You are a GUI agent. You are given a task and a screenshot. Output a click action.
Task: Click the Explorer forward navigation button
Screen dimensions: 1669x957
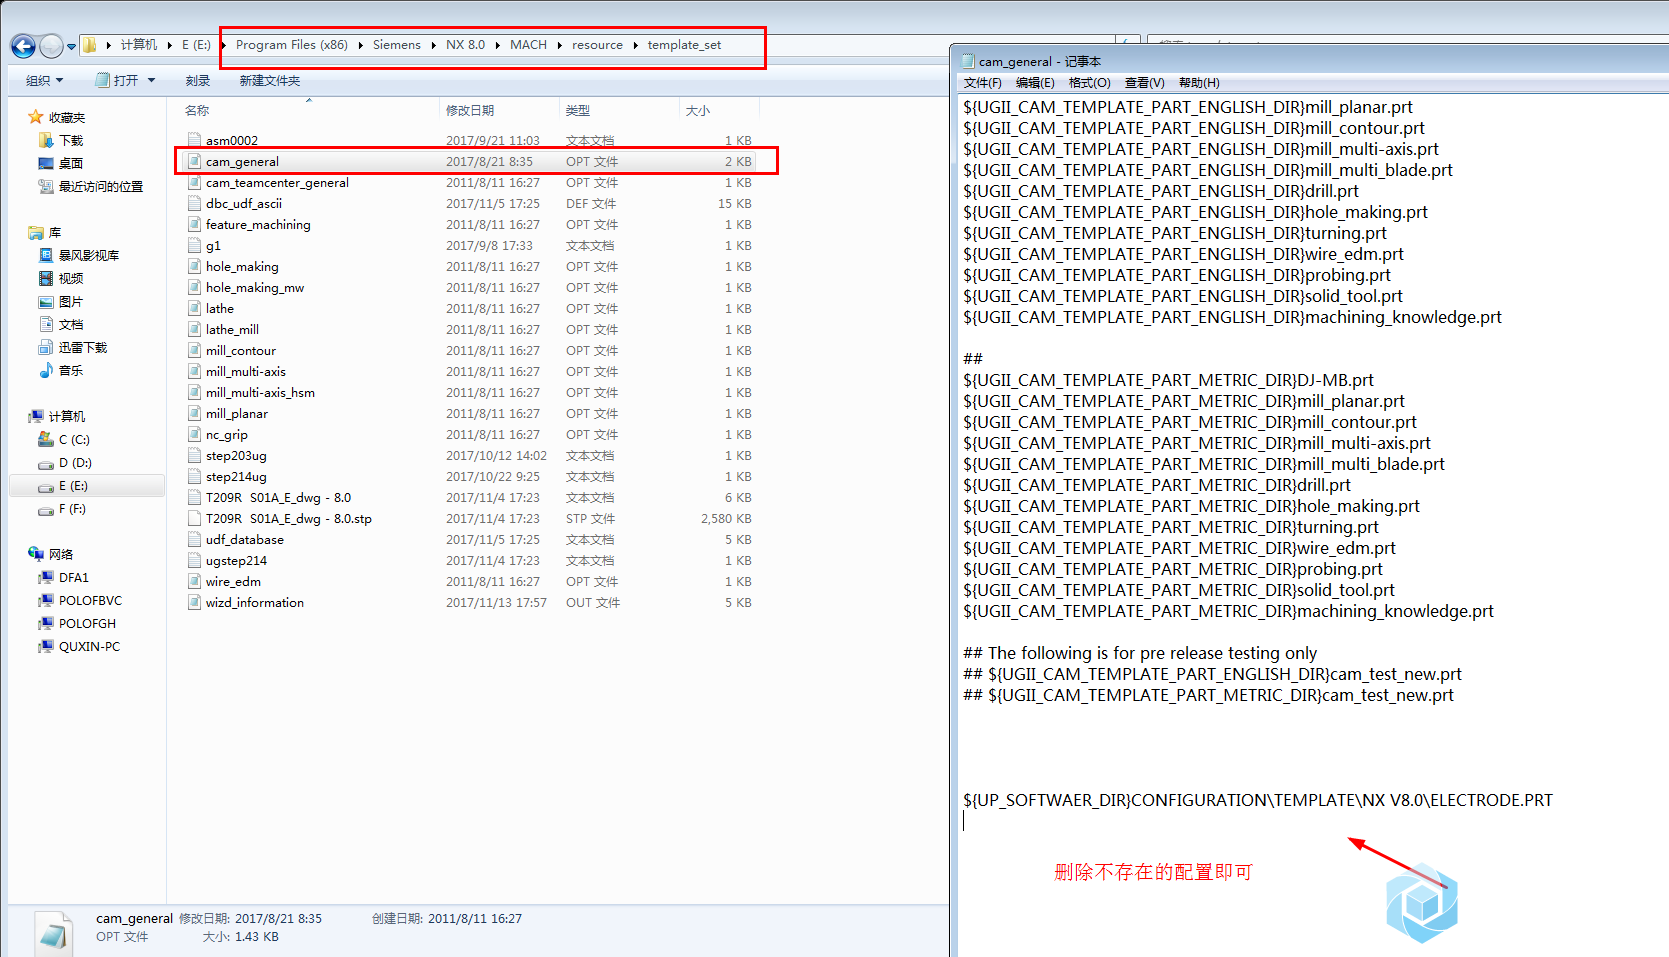[51, 46]
